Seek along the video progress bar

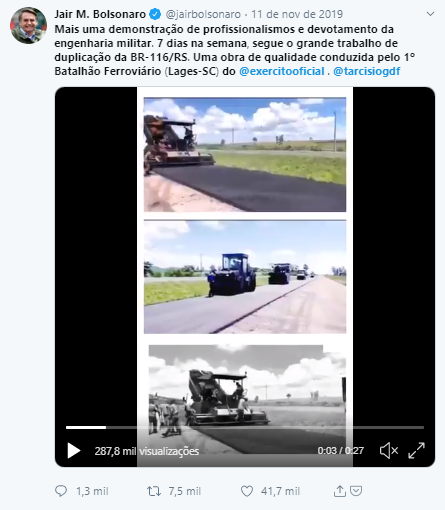click(x=245, y=427)
